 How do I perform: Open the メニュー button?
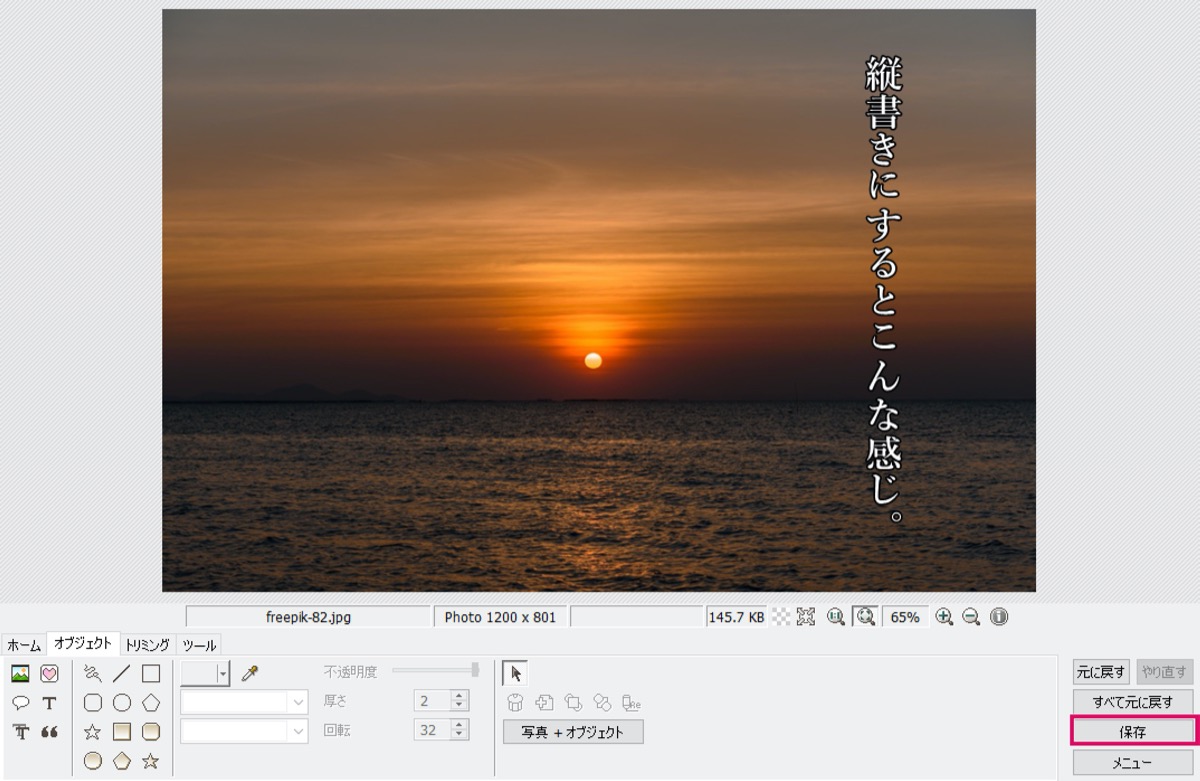1133,763
